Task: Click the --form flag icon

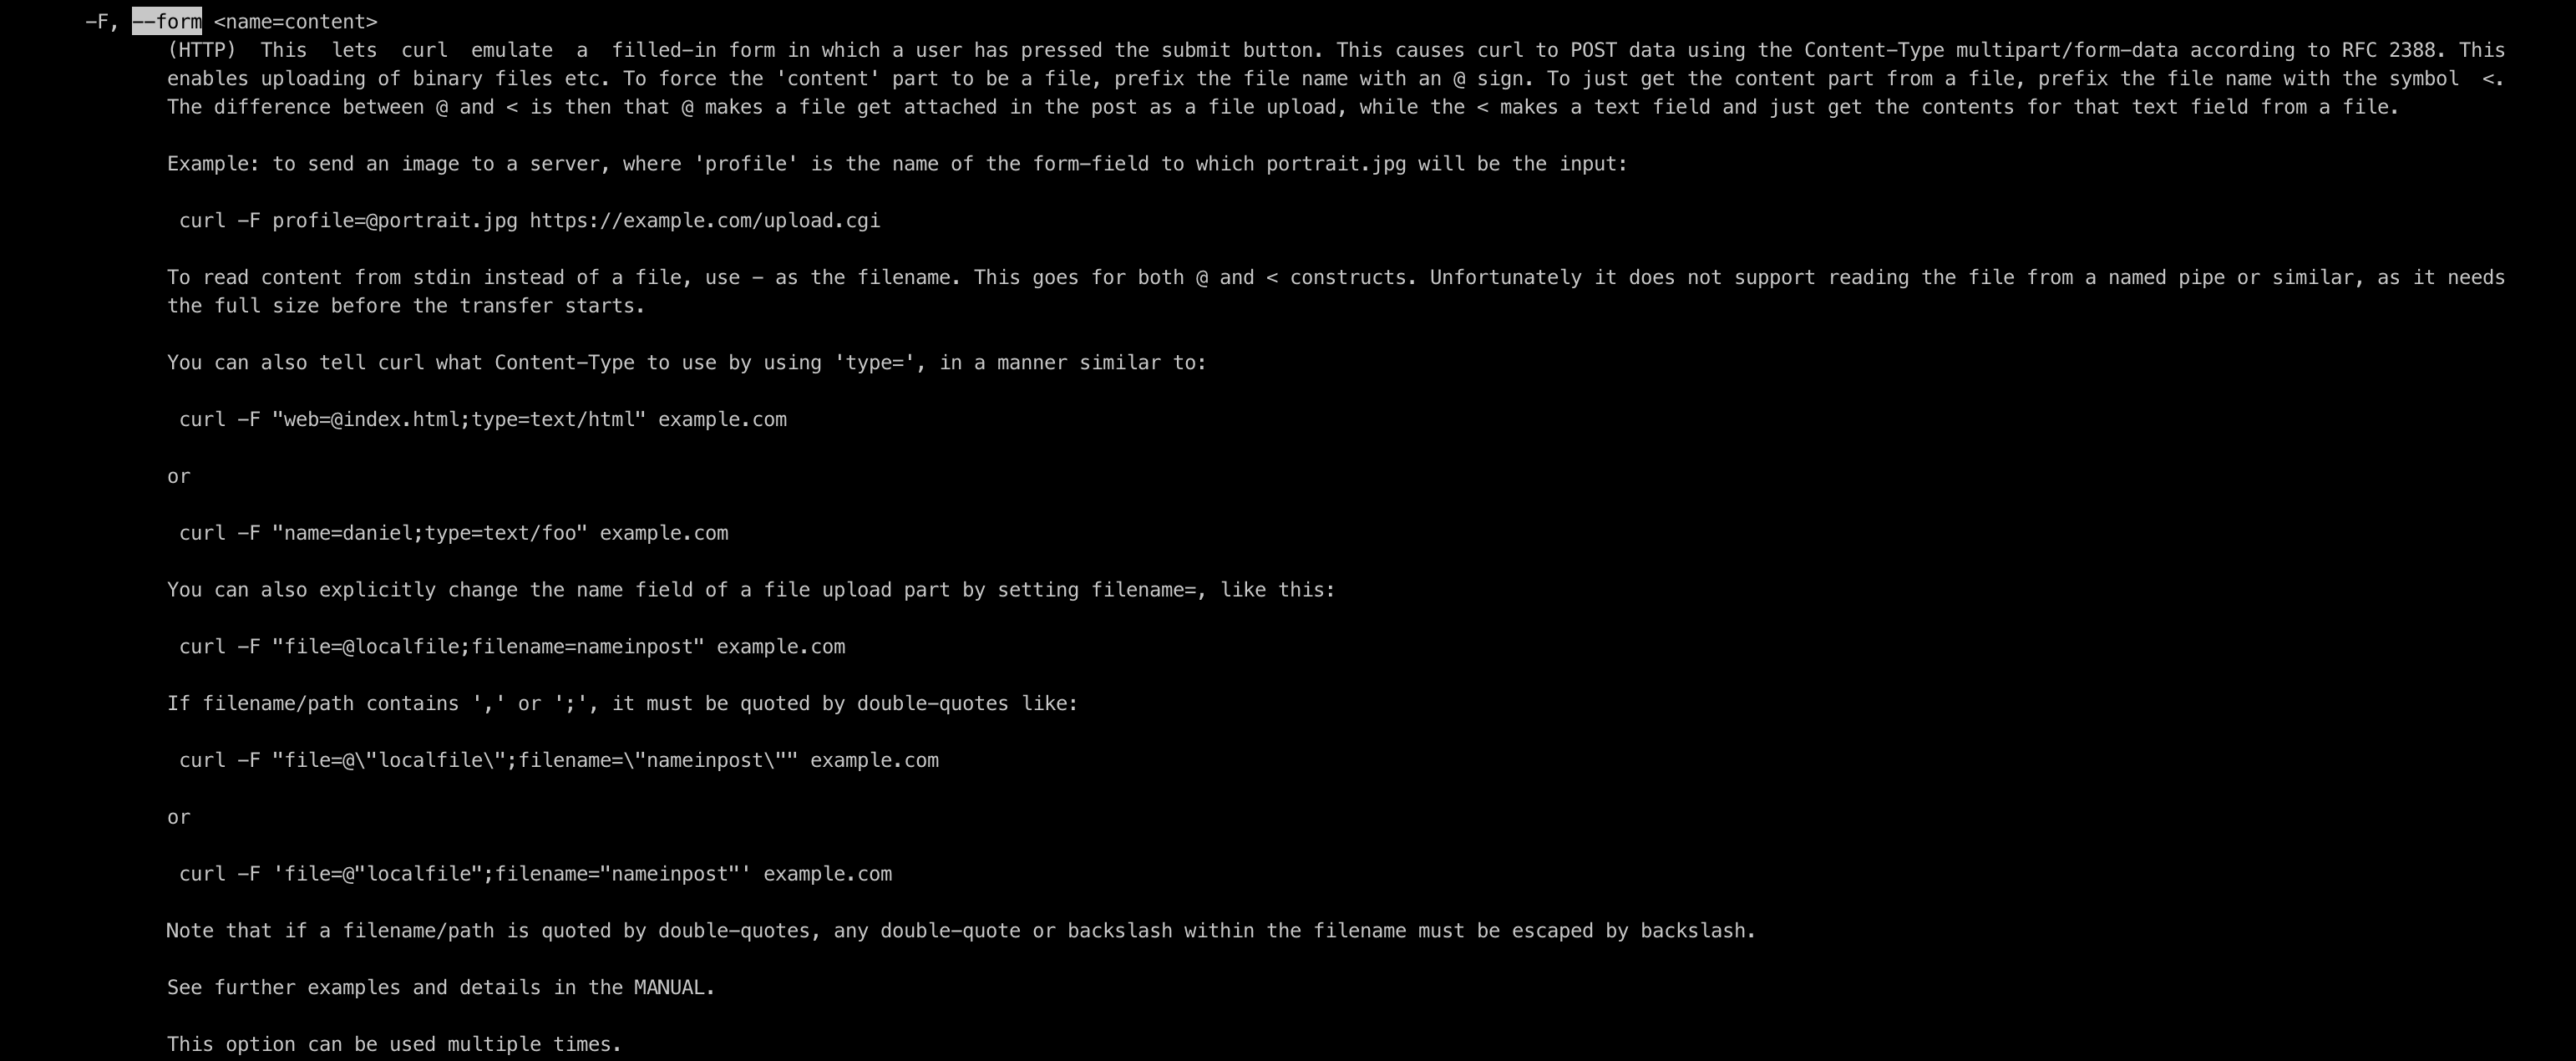Action: coord(166,20)
